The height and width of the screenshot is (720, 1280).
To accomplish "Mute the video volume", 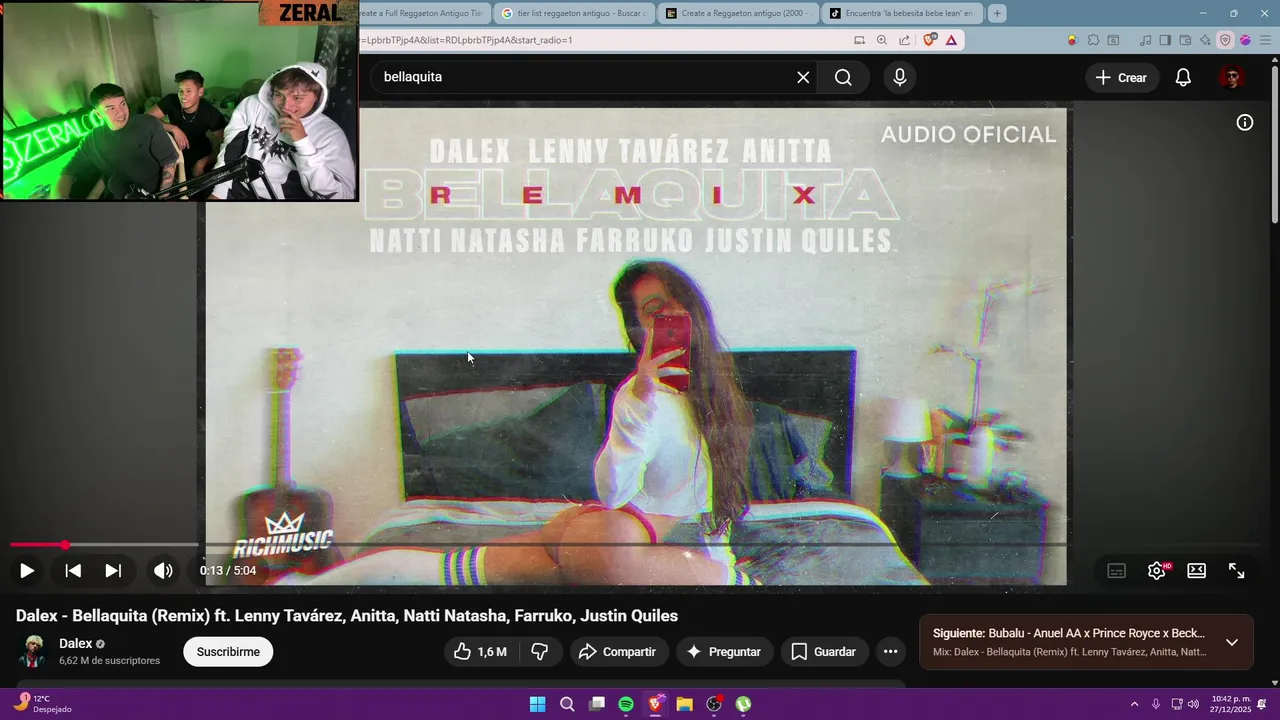I will pyautogui.click(x=163, y=571).
